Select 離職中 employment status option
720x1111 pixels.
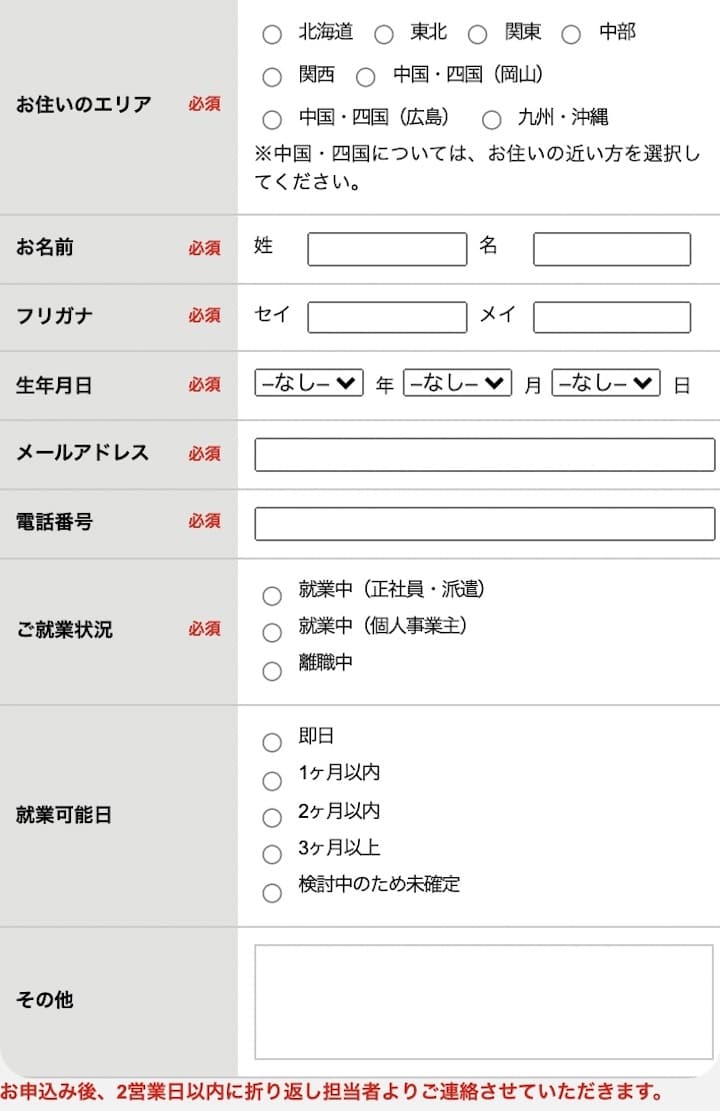[x=271, y=670]
